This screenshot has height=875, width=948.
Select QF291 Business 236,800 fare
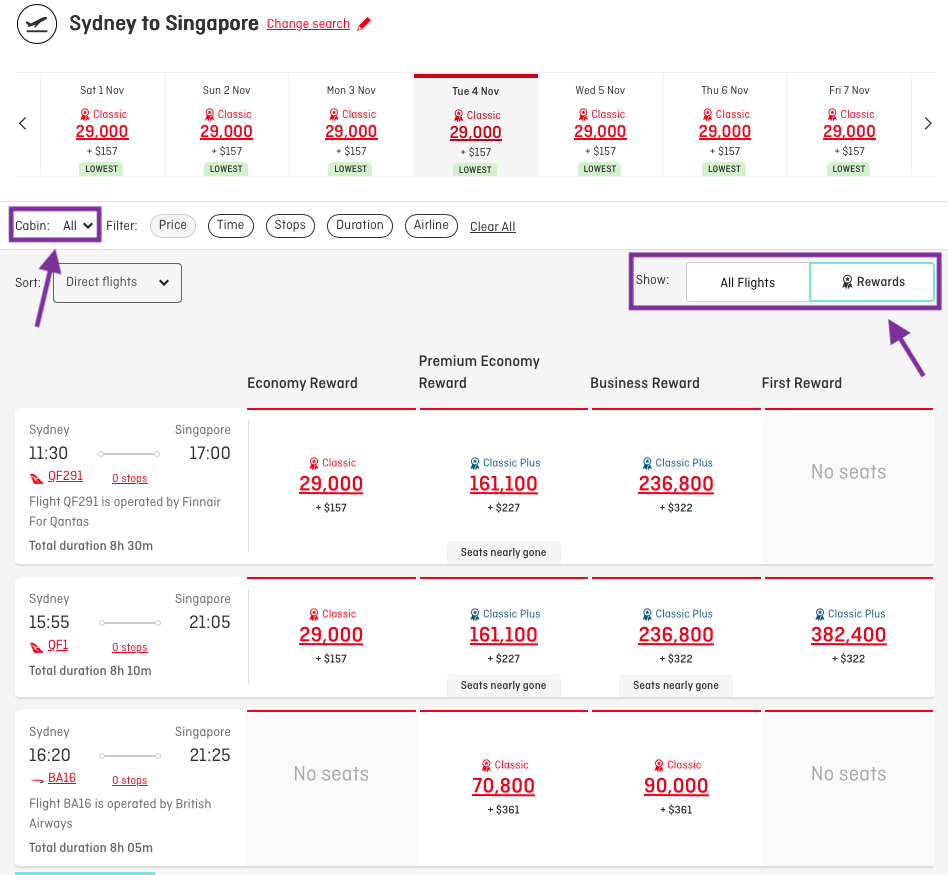tap(676, 484)
